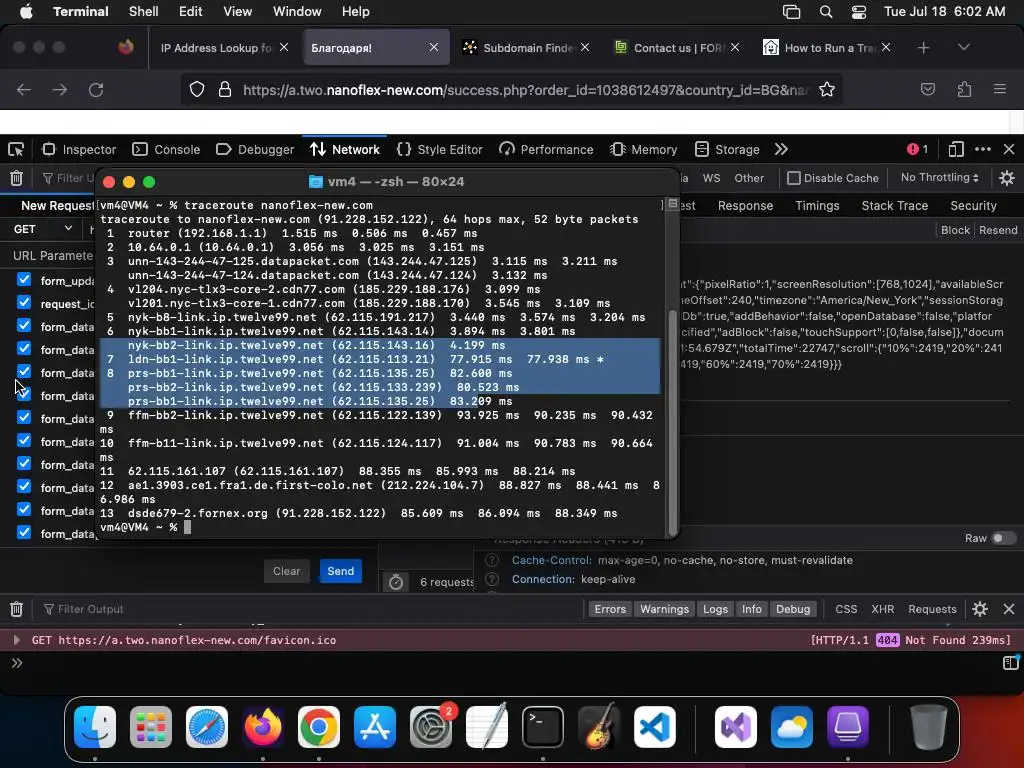The width and height of the screenshot is (1024, 768).
Task: Click the browser reload icon
Action: pyautogui.click(x=96, y=89)
